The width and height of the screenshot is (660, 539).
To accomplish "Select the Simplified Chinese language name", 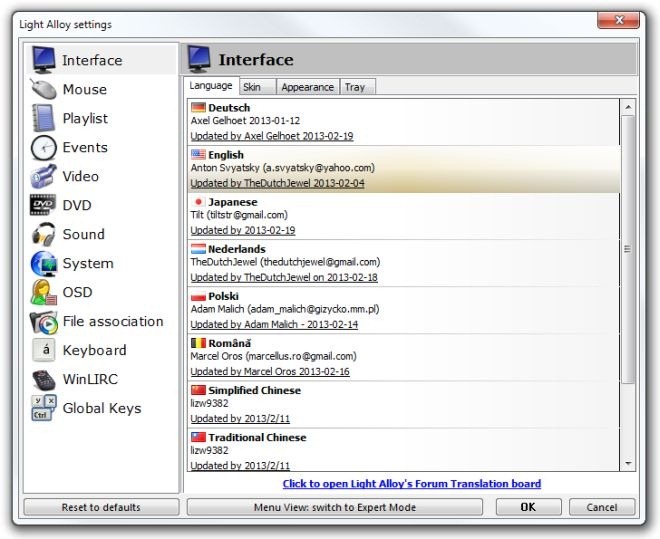I will 255,390.
